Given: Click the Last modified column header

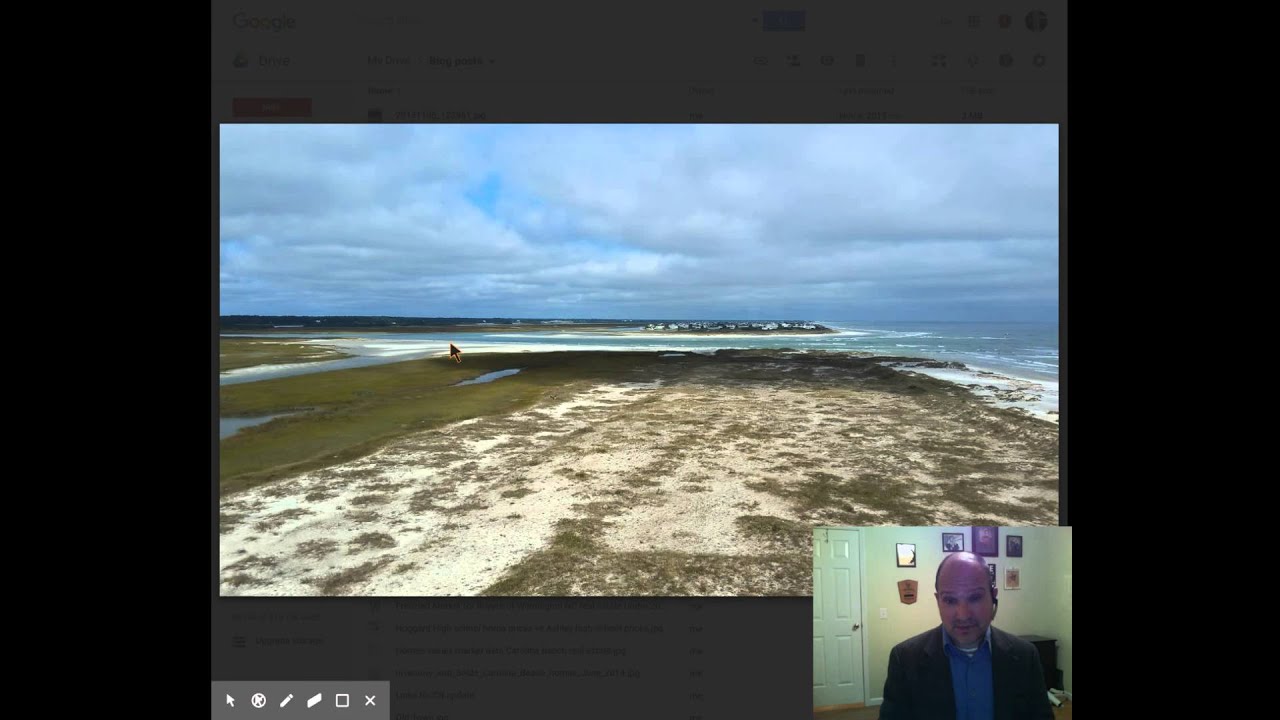Looking at the screenshot, I should 865,91.
